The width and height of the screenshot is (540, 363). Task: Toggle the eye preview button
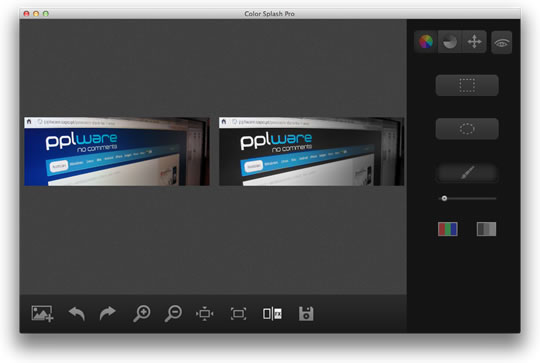click(x=501, y=42)
